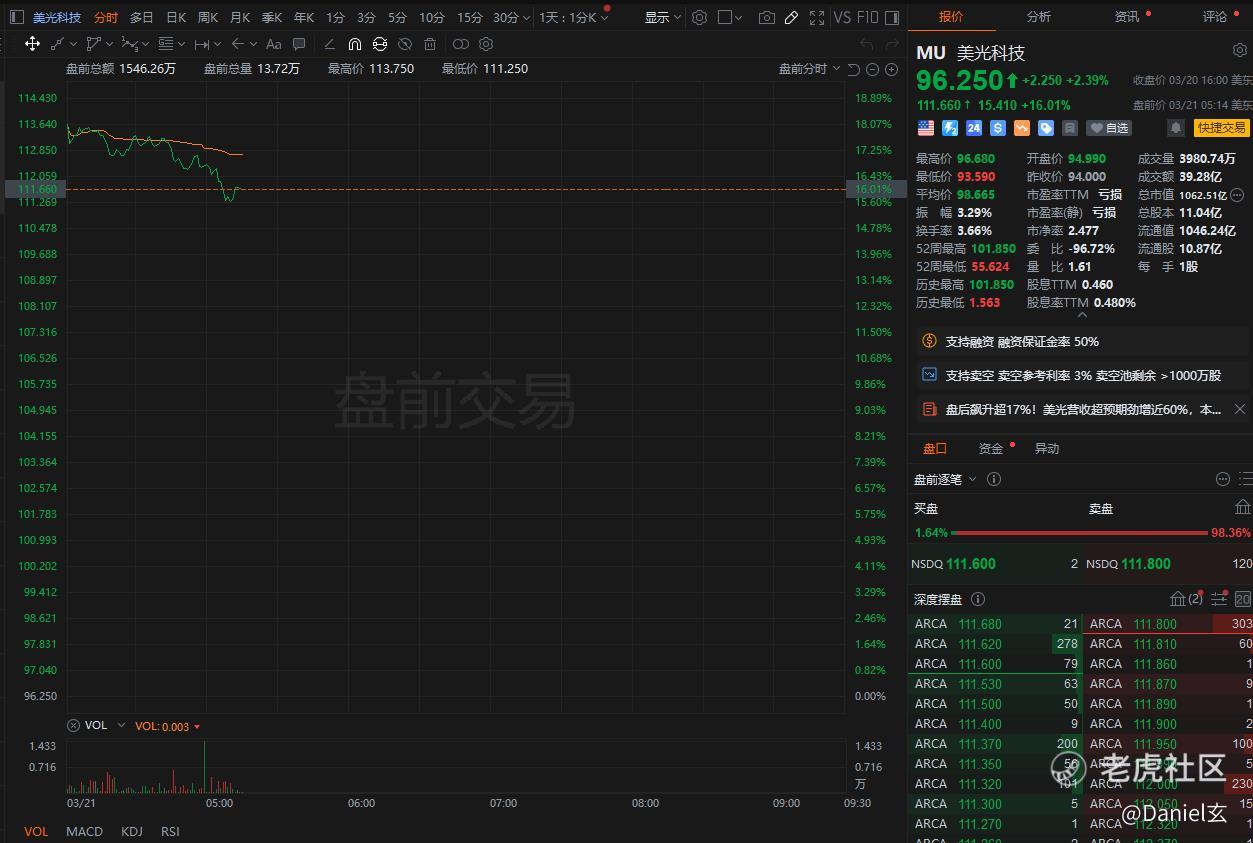Delete drawings with the trash icon
This screenshot has width=1253, height=843.
[430, 44]
